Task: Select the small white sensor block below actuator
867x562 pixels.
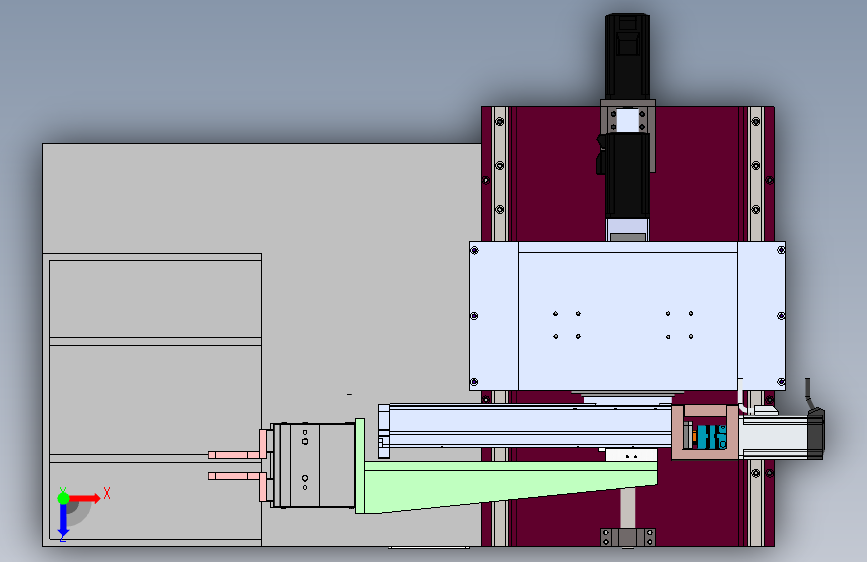Action: (x=631, y=455)
